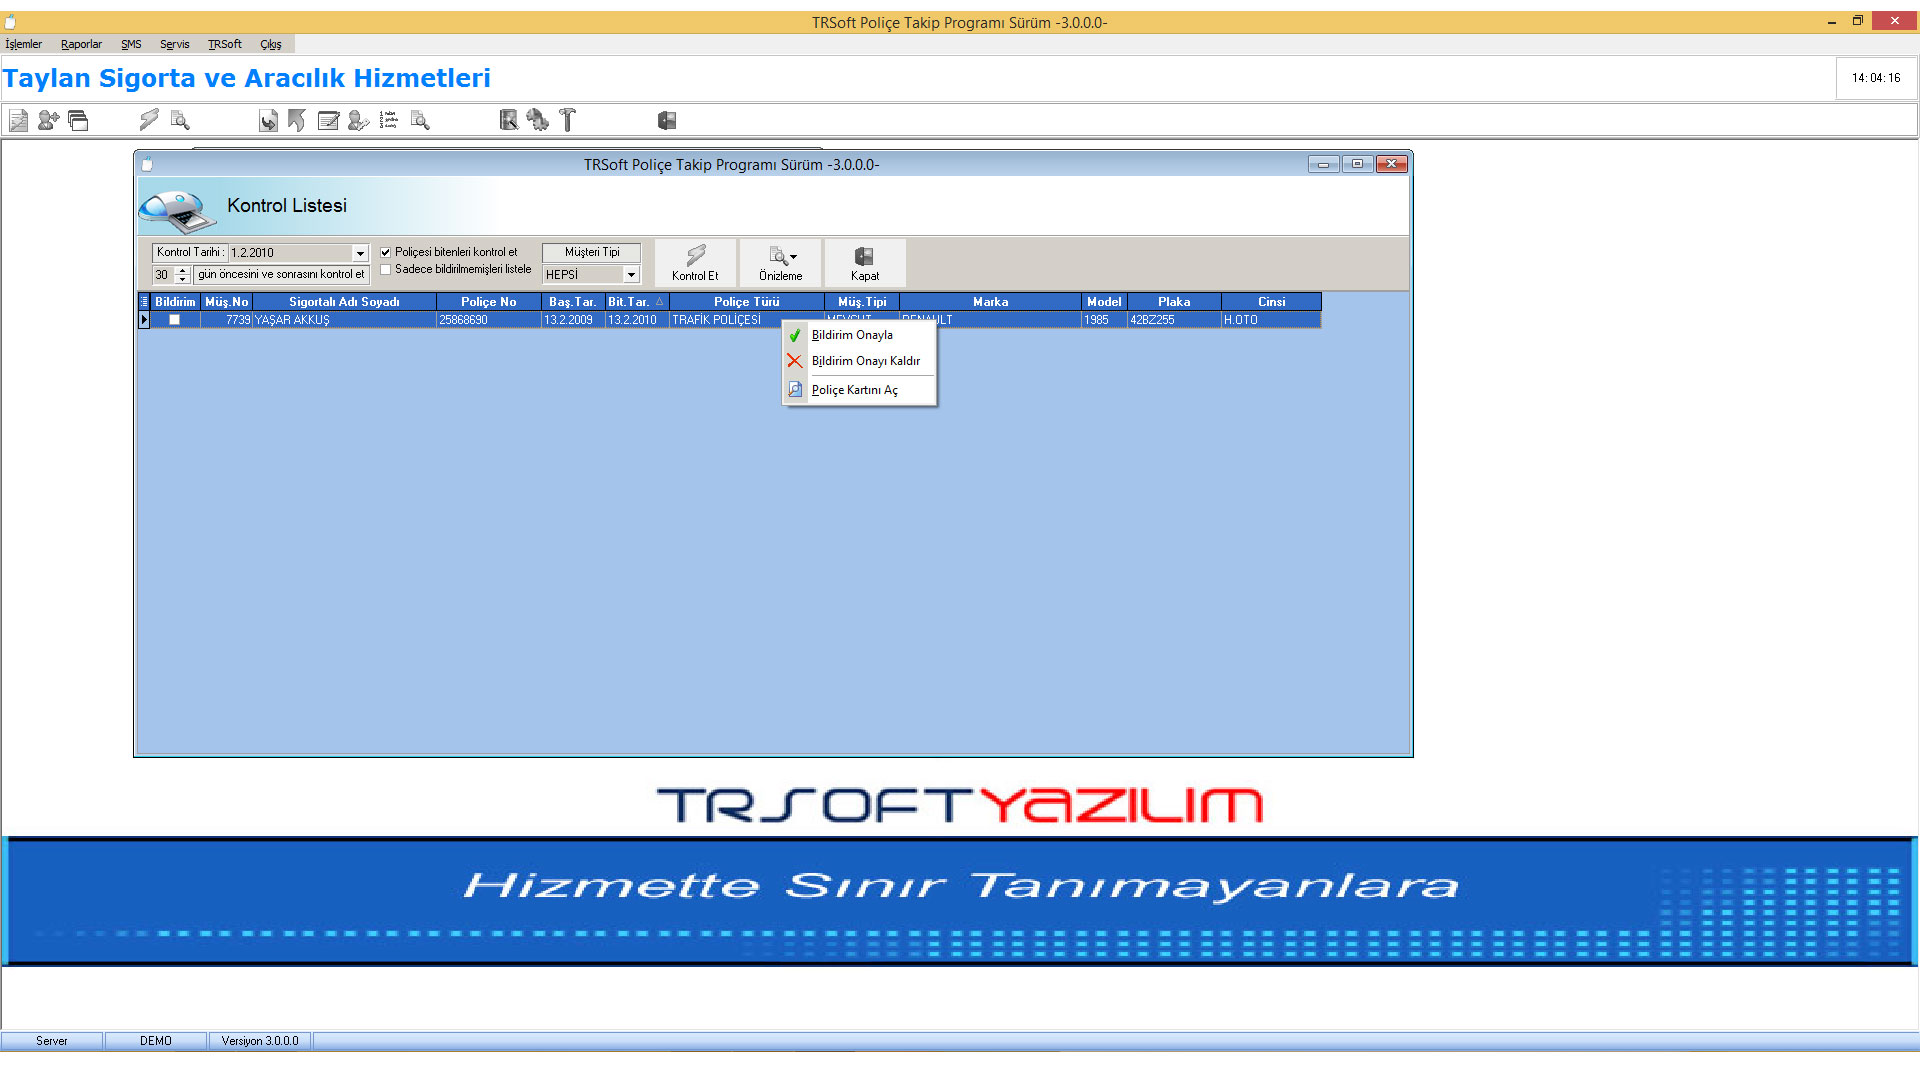Open the İşlemler menu
The height and width of the screenshot is (1080, 1920).
(24, 44)
